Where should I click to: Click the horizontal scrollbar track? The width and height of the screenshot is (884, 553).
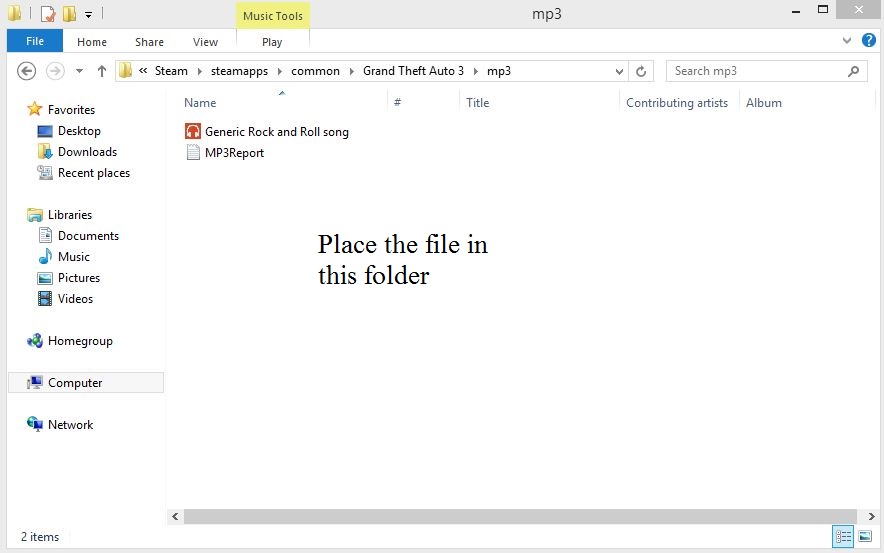(520, 516)
